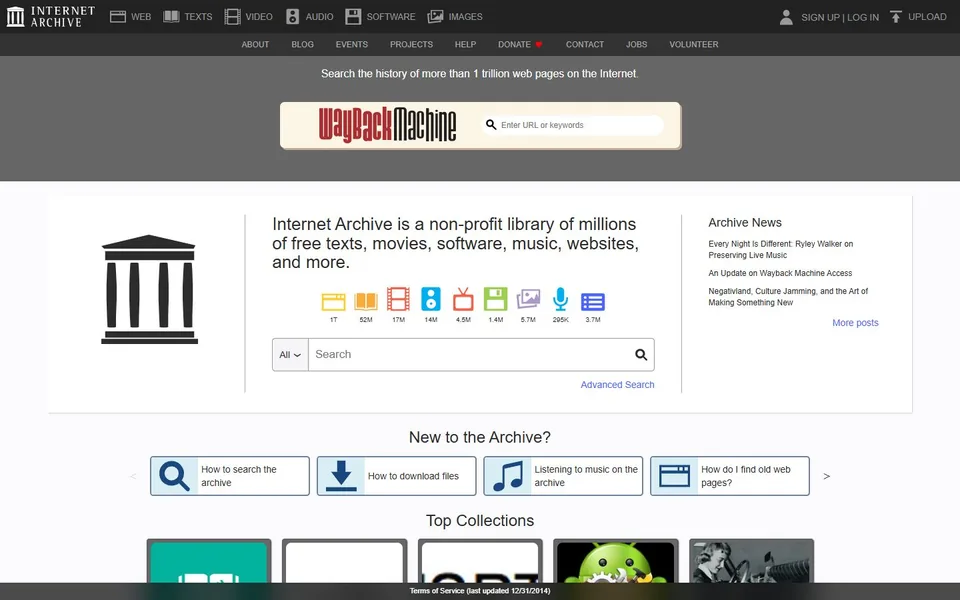Click the main search magnifier button
Image resolution: width=960 pixels, height=600 pixels.
click(x=641, y=354)
